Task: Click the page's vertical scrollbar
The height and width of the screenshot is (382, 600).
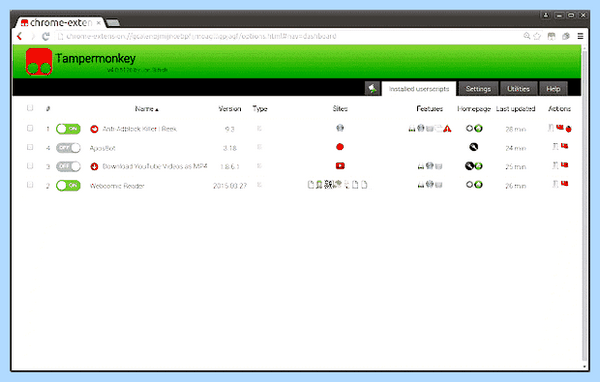Action: point(584,207)
